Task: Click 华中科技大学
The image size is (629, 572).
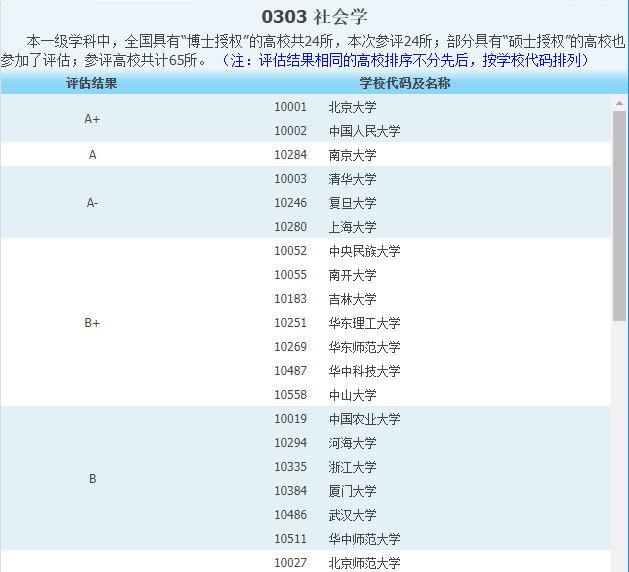Action: point(365,371)
